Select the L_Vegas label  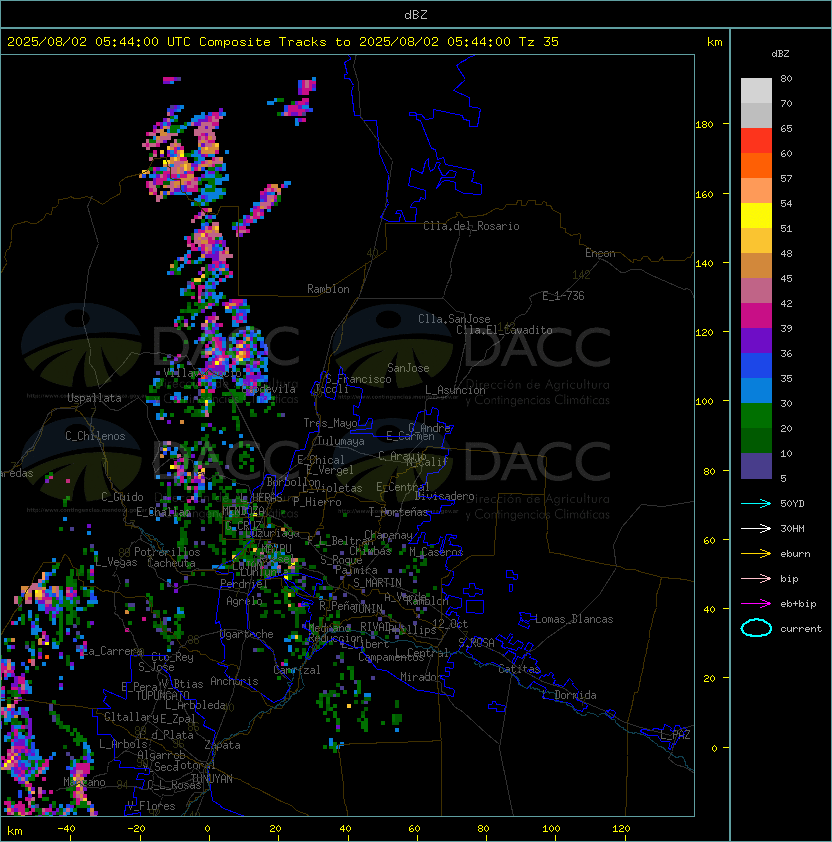[x=115, y=562]
